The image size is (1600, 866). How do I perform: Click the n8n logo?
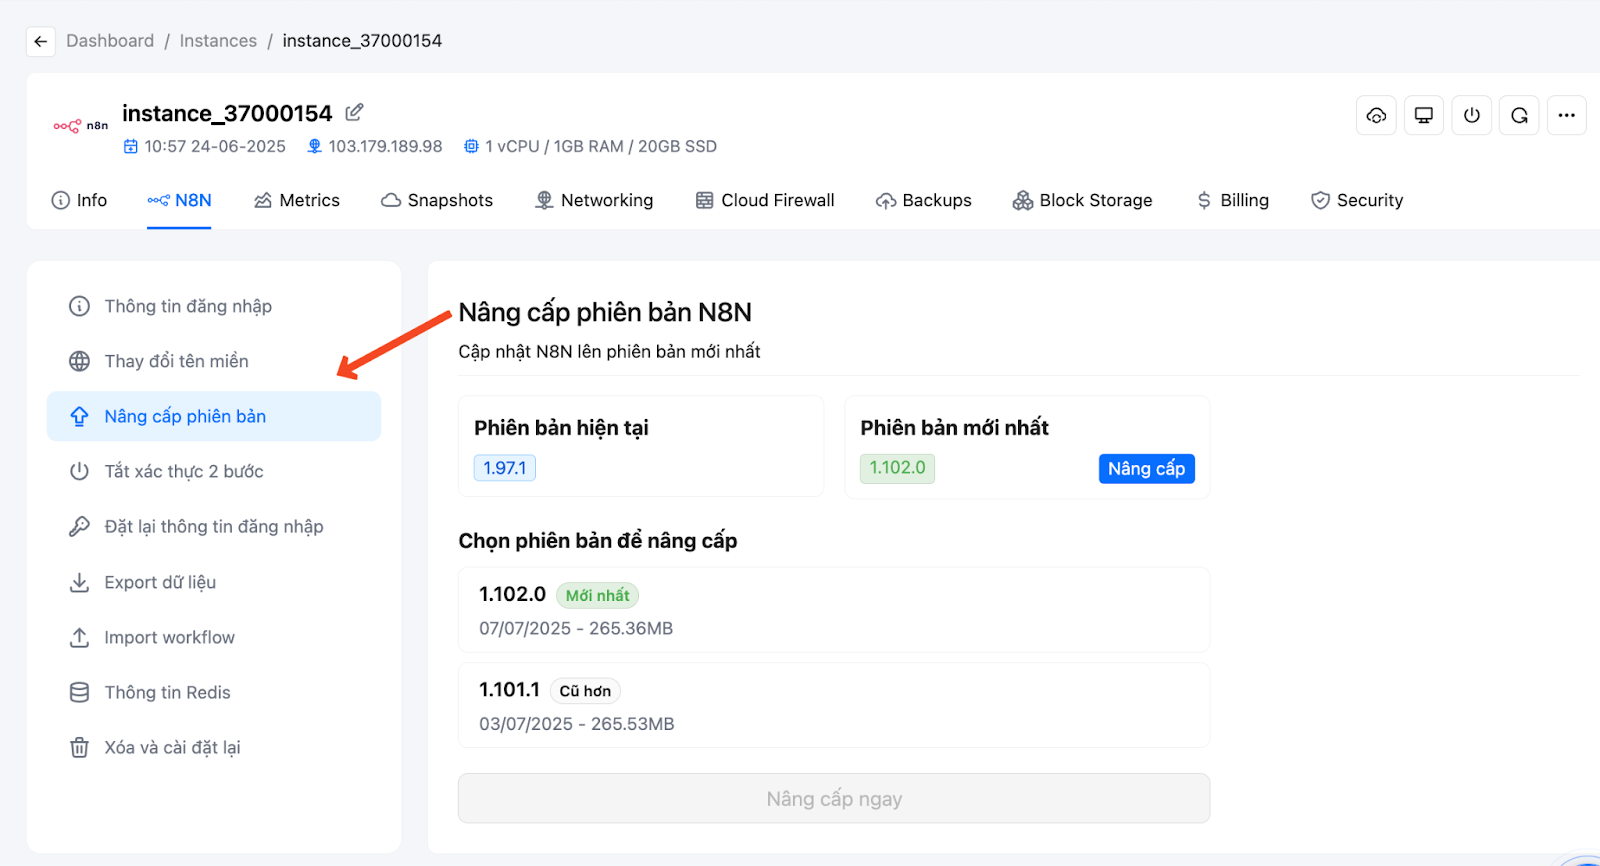(80, 126)
